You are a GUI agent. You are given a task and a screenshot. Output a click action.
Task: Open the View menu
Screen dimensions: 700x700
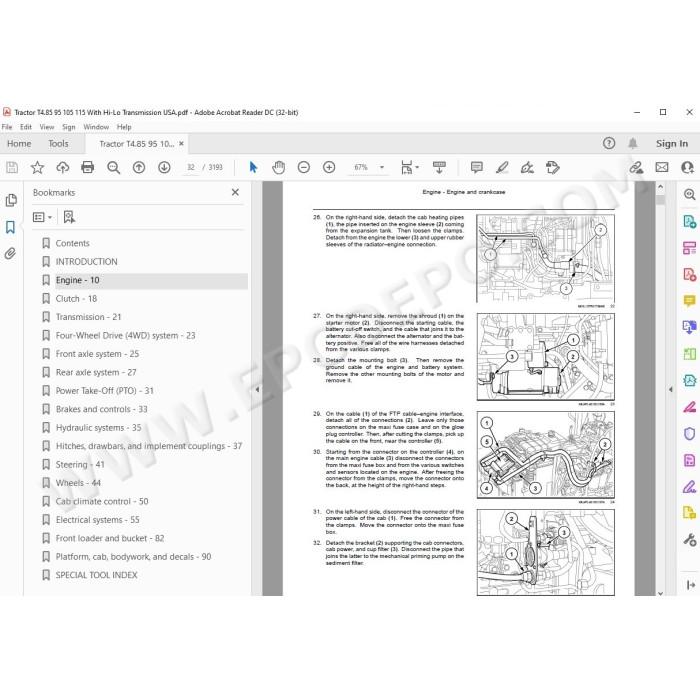coord(47,127)
